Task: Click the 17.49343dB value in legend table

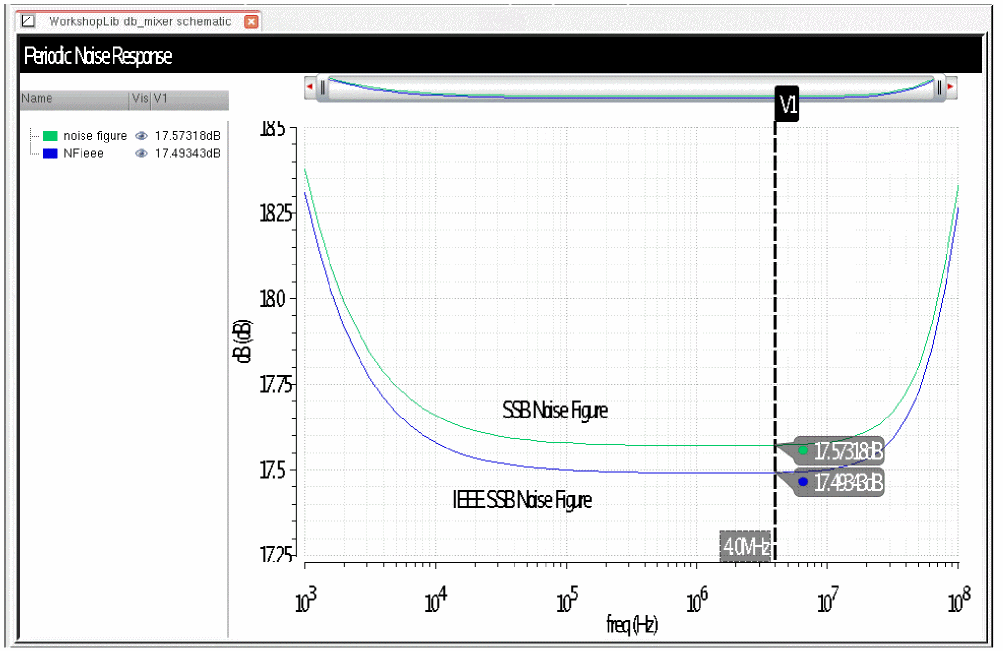Action: coord(187,153)
